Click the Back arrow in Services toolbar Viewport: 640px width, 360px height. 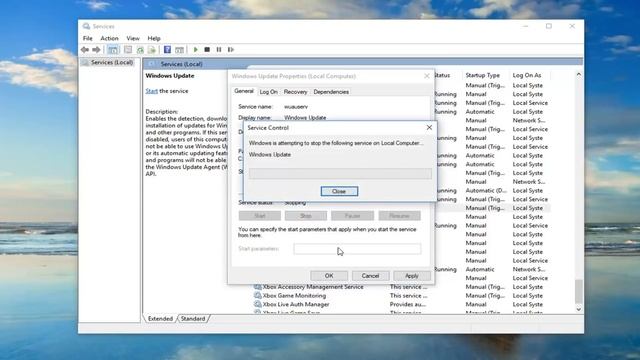coord(84,49)
